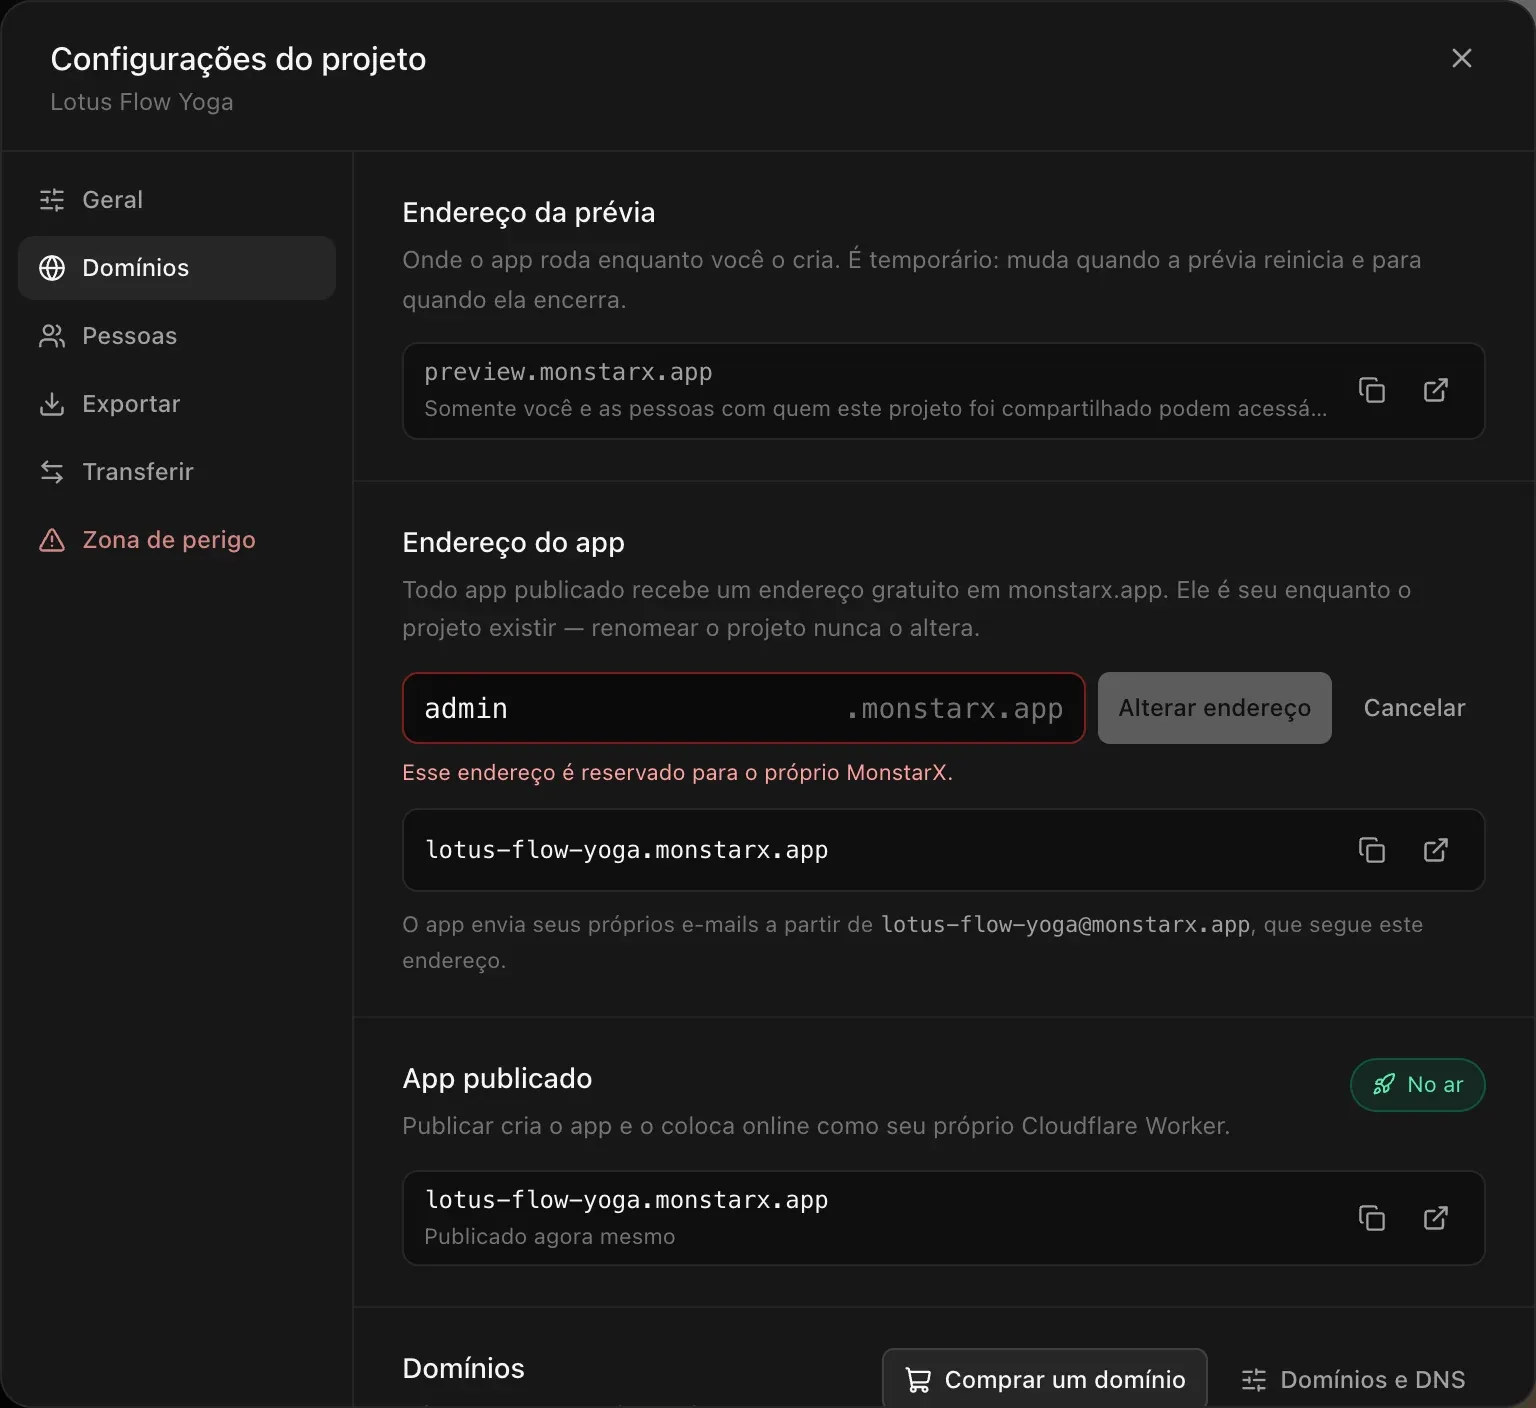Click the No ar status badge
Screen dimensions: 1536x1408
[1418, 1085]
